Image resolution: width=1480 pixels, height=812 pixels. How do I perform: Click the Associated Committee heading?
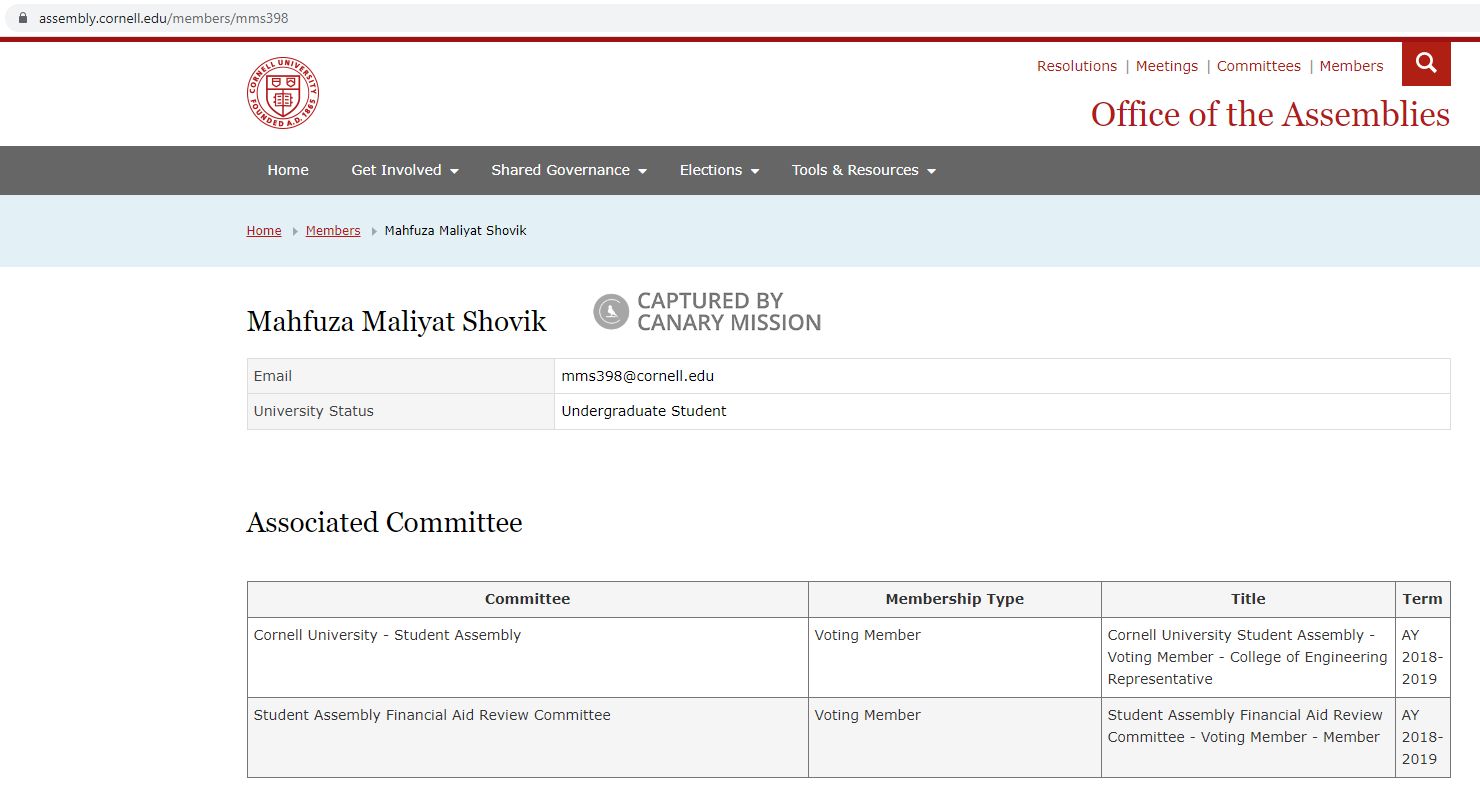pyautogui.click(x=385, y=523)
